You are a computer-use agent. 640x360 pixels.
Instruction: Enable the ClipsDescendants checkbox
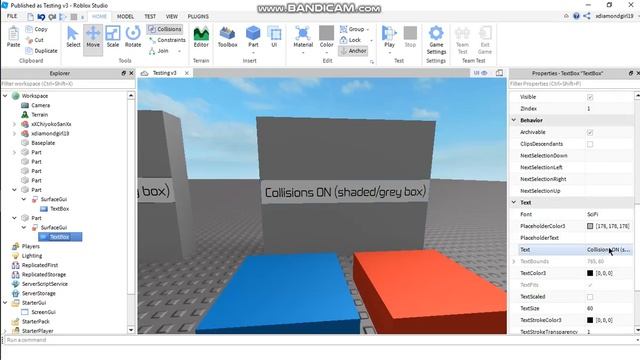click(590, 144)
